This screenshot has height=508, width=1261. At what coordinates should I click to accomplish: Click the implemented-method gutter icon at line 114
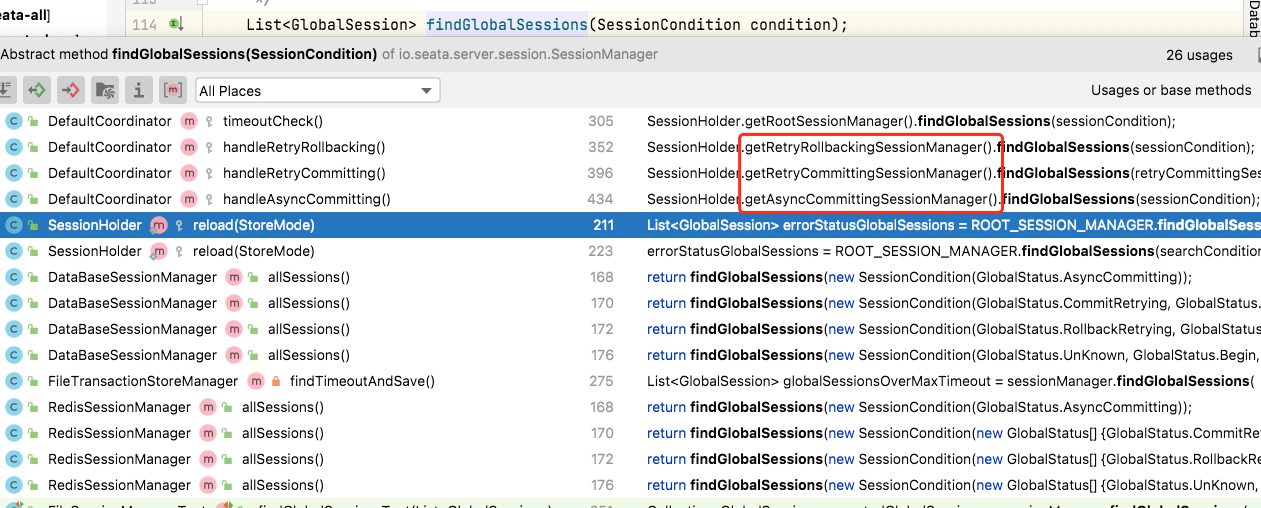(x=176, y=24)
